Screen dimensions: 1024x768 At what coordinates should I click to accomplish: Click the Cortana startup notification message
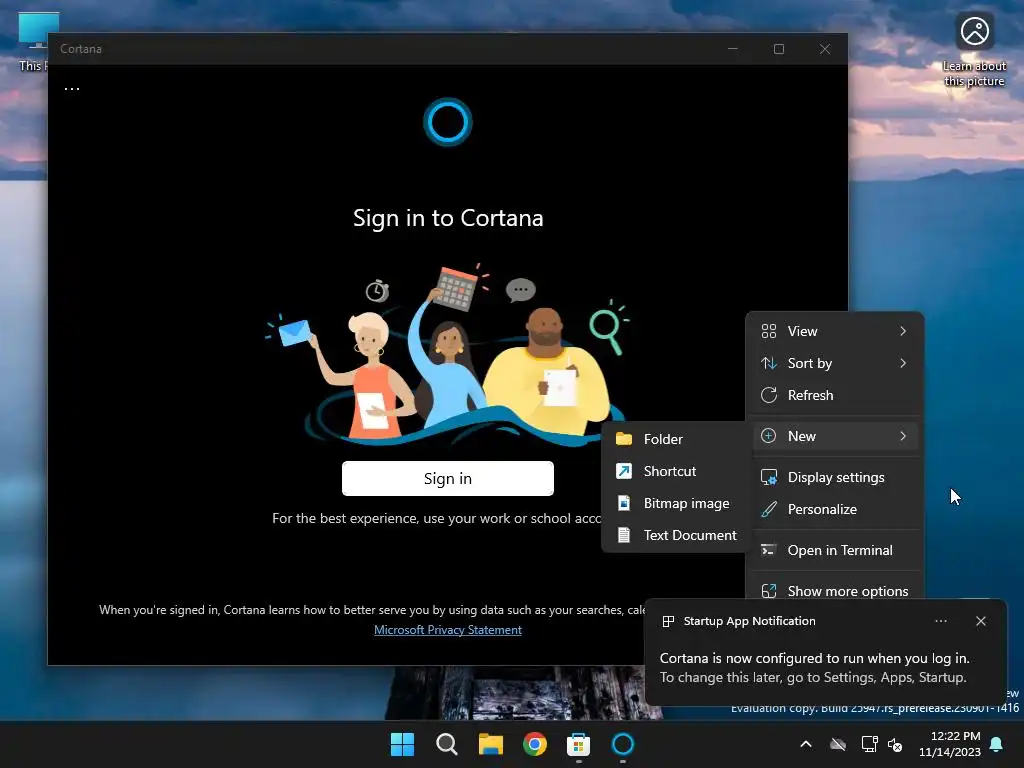[814, 667]
